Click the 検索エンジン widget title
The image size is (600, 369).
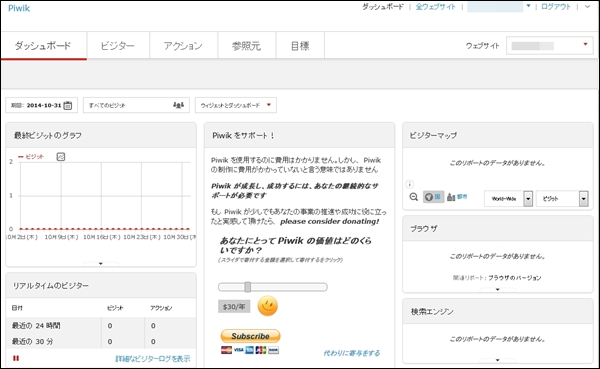tap(432, 312)
